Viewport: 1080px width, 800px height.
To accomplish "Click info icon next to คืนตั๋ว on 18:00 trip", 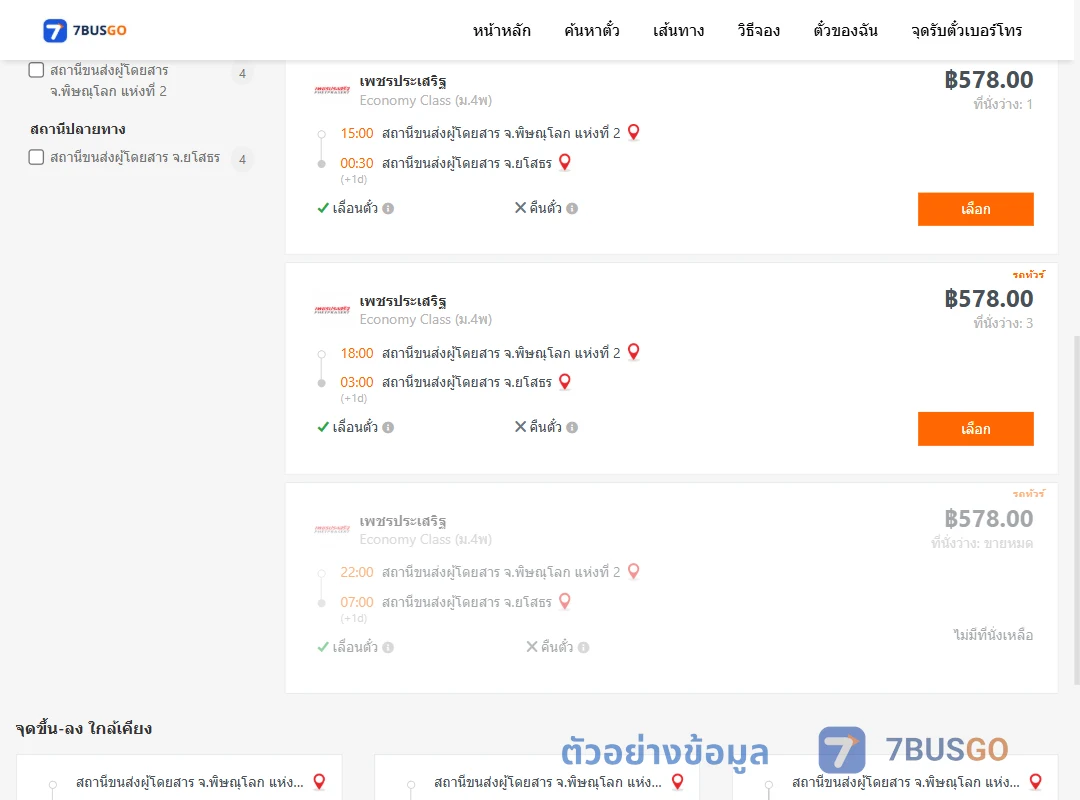I will (x=572, y=427).
